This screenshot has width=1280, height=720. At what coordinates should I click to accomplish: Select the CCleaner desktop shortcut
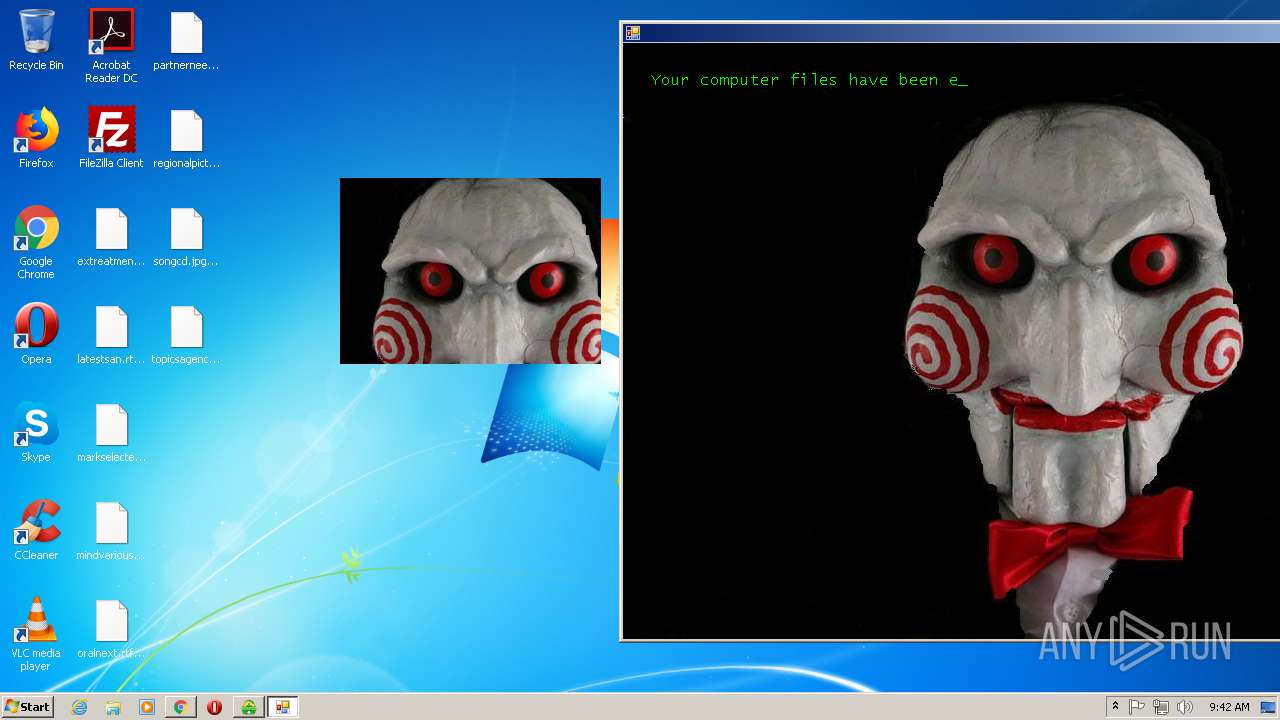point(36,531)
